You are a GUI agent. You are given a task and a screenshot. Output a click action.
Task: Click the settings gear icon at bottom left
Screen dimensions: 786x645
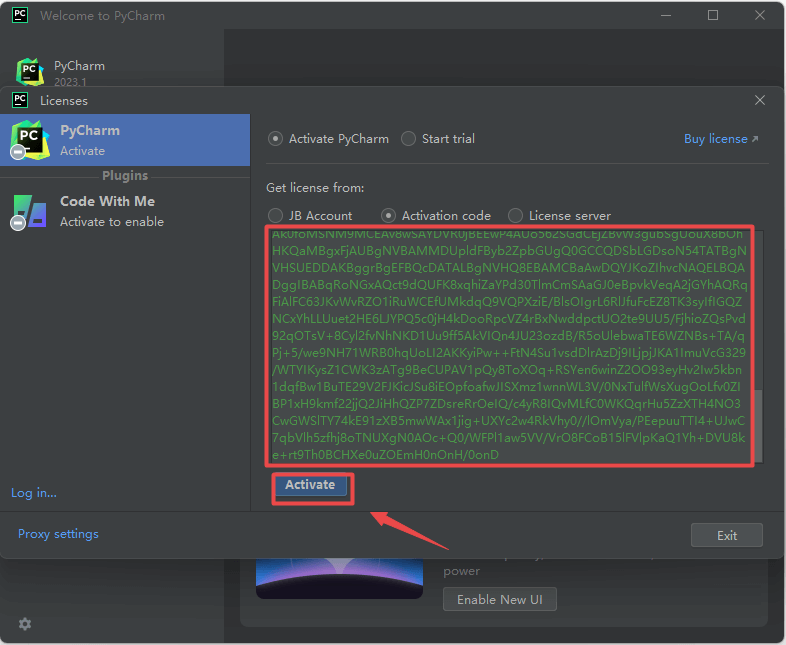[25, 624]
